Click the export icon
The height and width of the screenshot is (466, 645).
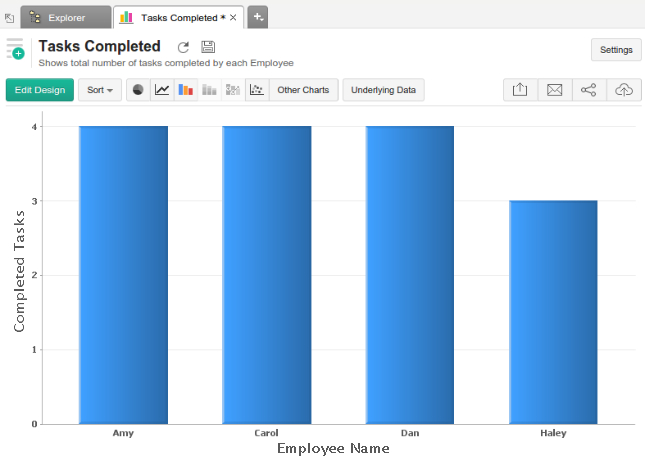tap(520, 90)
